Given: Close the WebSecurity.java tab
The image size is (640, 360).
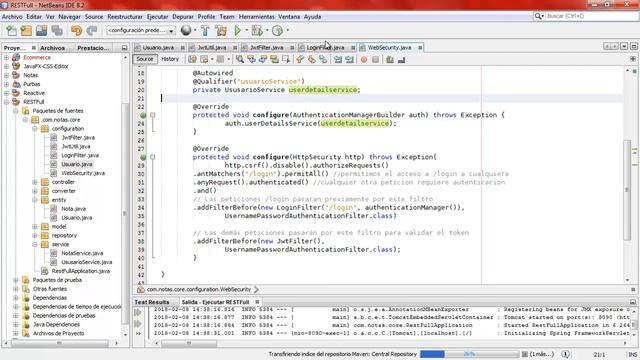Looking at the screenshot, I should (420, 48).
